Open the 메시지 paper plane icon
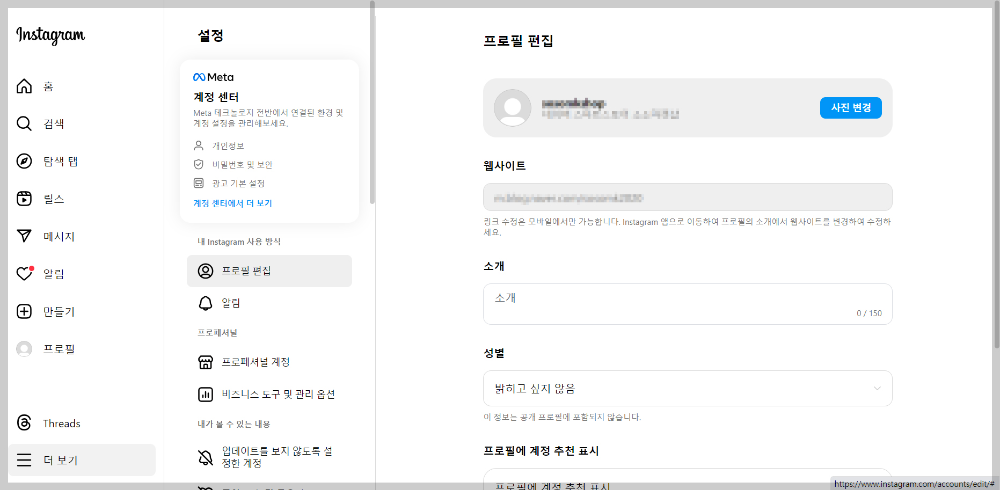Image resolution: width=1000 pixels, height=490 pixels. coord(24,237)
